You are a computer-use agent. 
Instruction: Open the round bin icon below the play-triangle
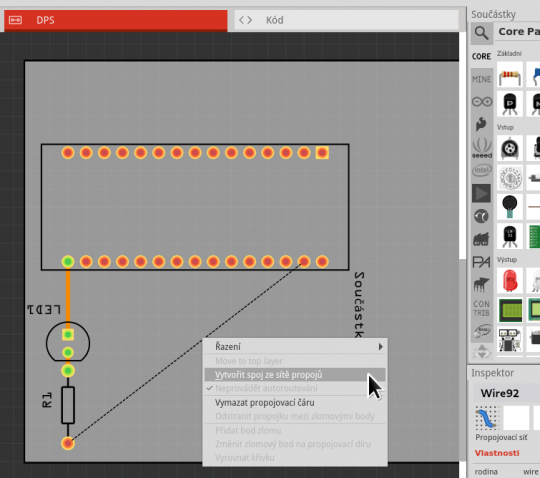(481, 216)
